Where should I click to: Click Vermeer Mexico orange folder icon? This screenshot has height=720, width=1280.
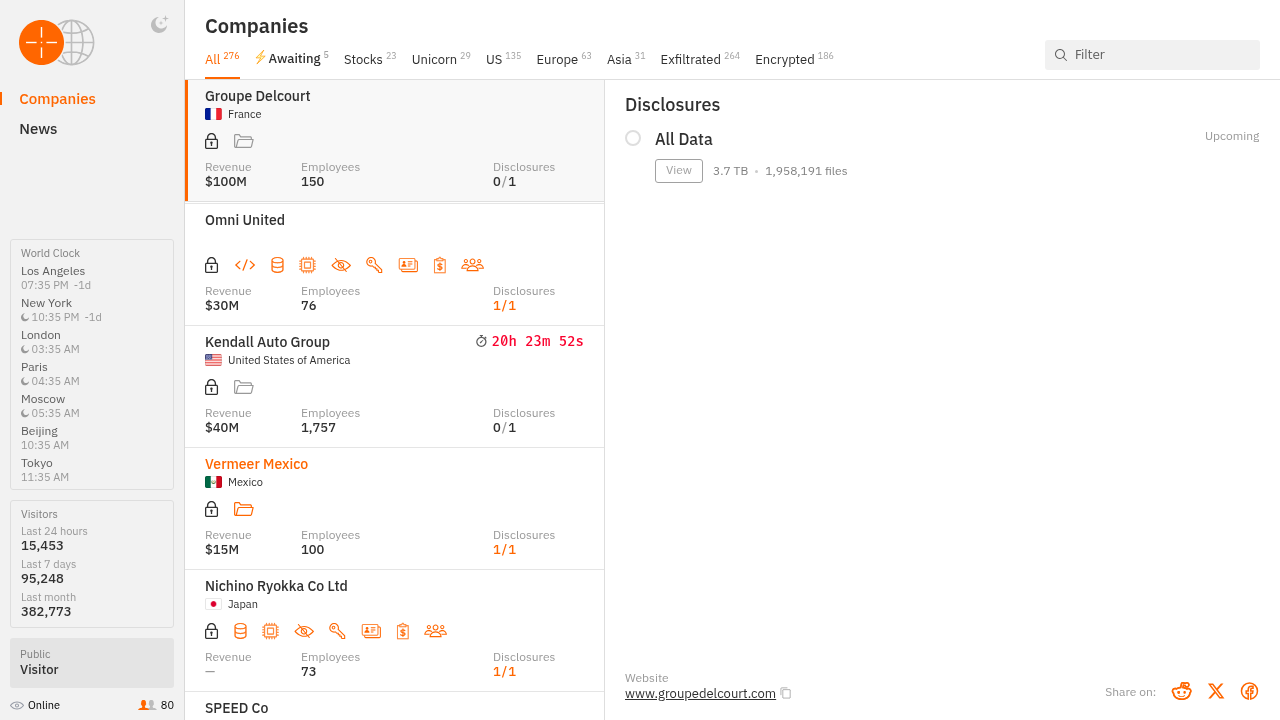tap(244, 509)
